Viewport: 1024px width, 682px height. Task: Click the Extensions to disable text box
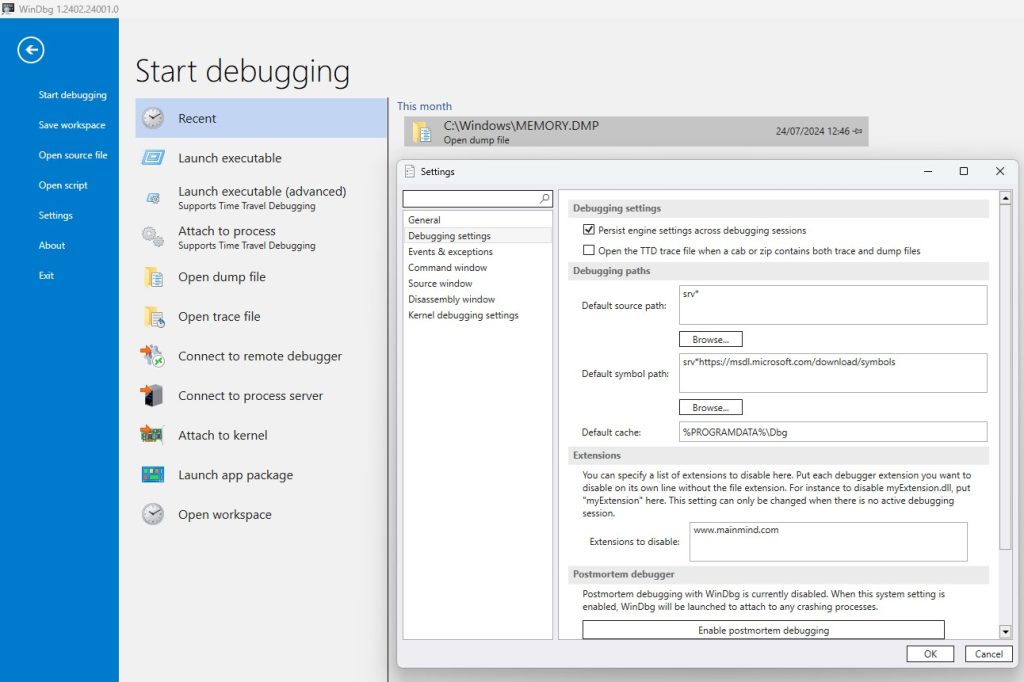(828, 542)
